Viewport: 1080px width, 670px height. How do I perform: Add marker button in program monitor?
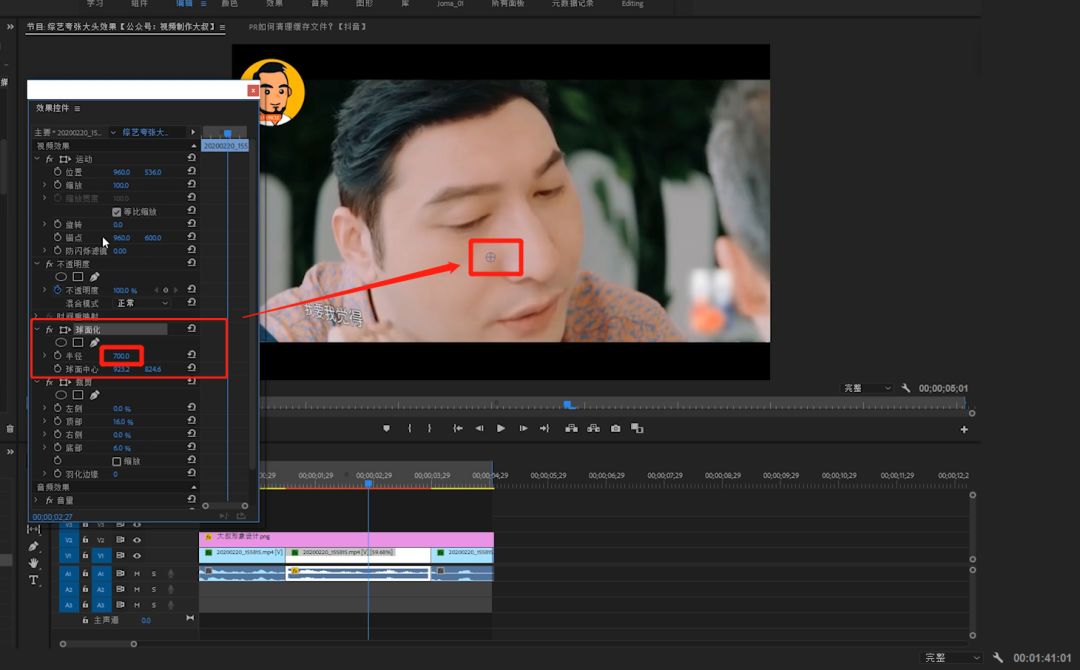click(x=386, y=428)
